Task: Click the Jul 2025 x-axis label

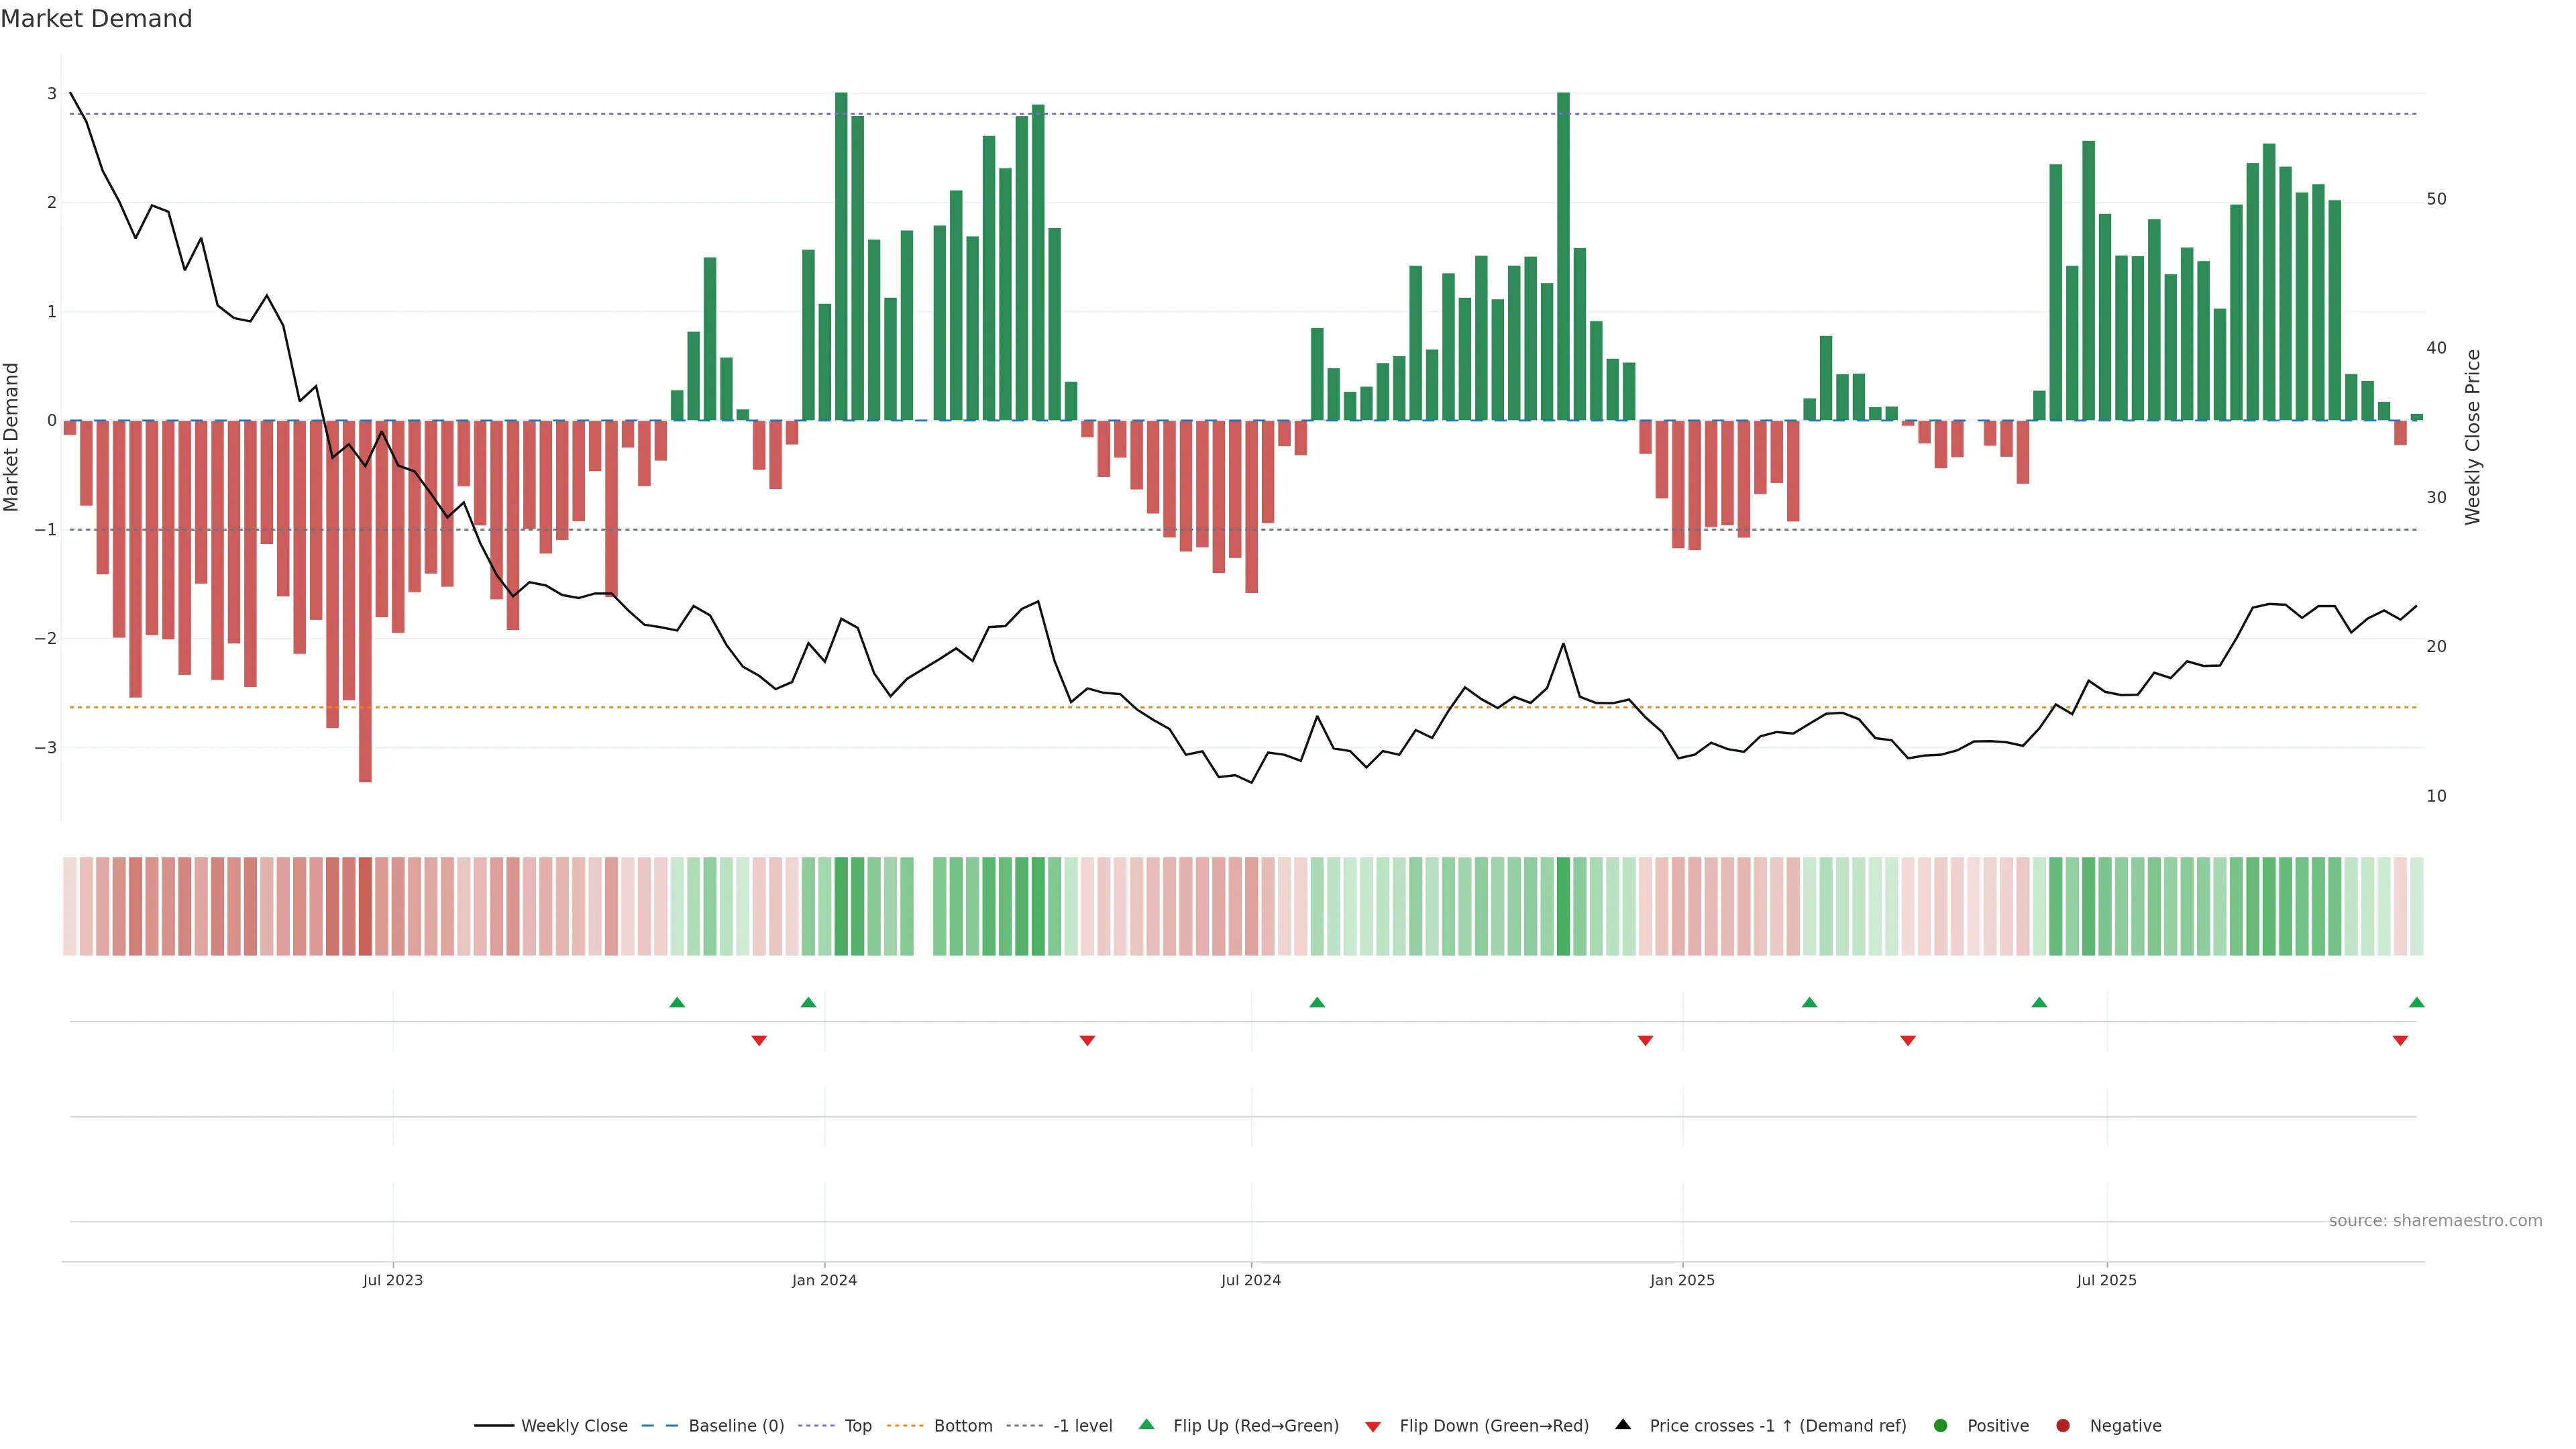Action: [2106, 1280]
